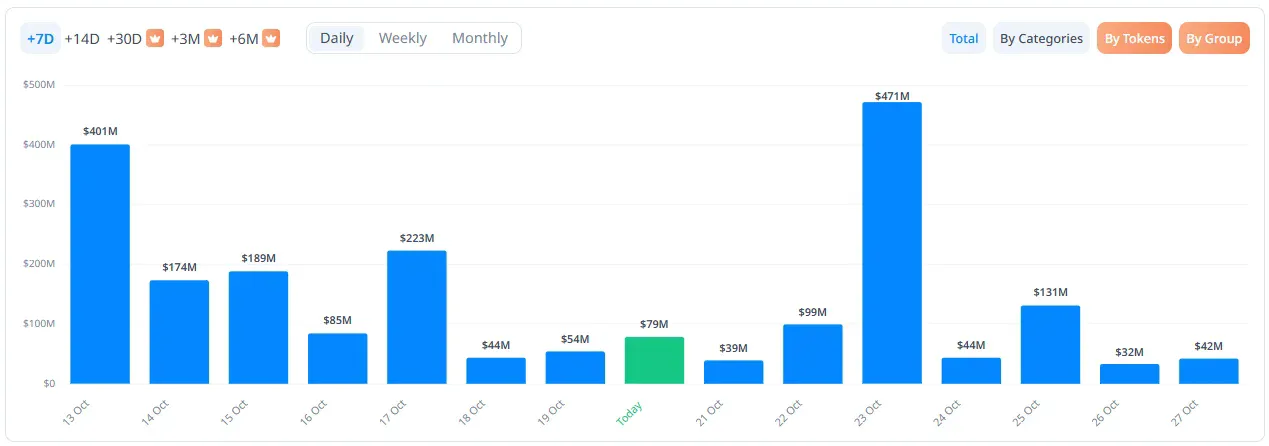The image size is (1269, 446).
Task: Select the $401M bar for 13 Oct
Action: click(100, 264)
